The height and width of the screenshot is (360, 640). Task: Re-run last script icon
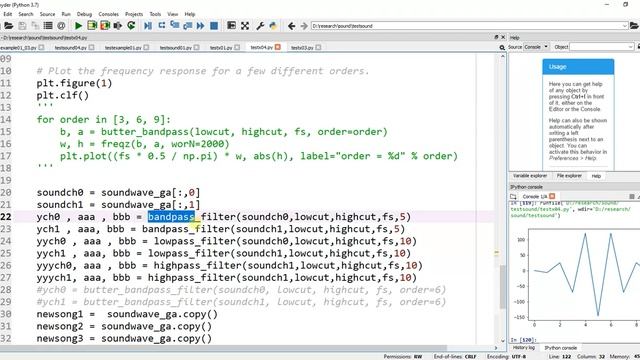coord(131,26)
